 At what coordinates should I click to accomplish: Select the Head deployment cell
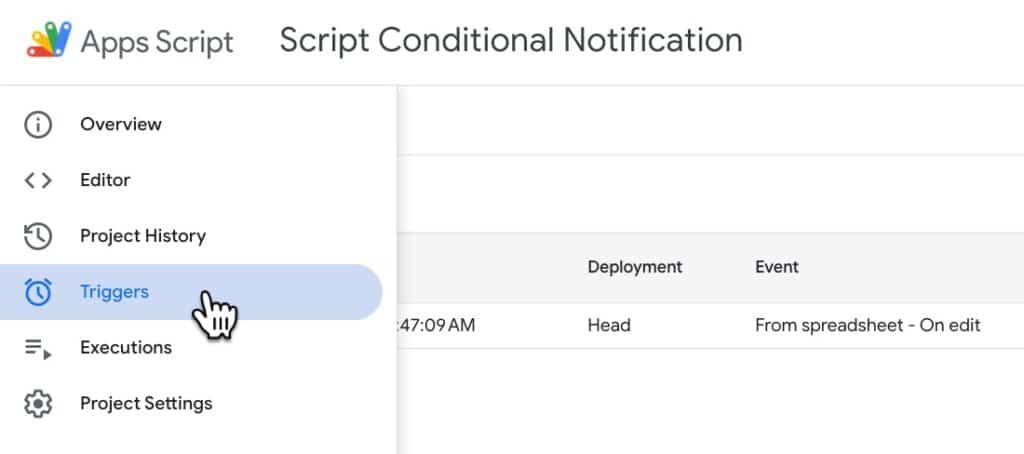click(609, 326)
